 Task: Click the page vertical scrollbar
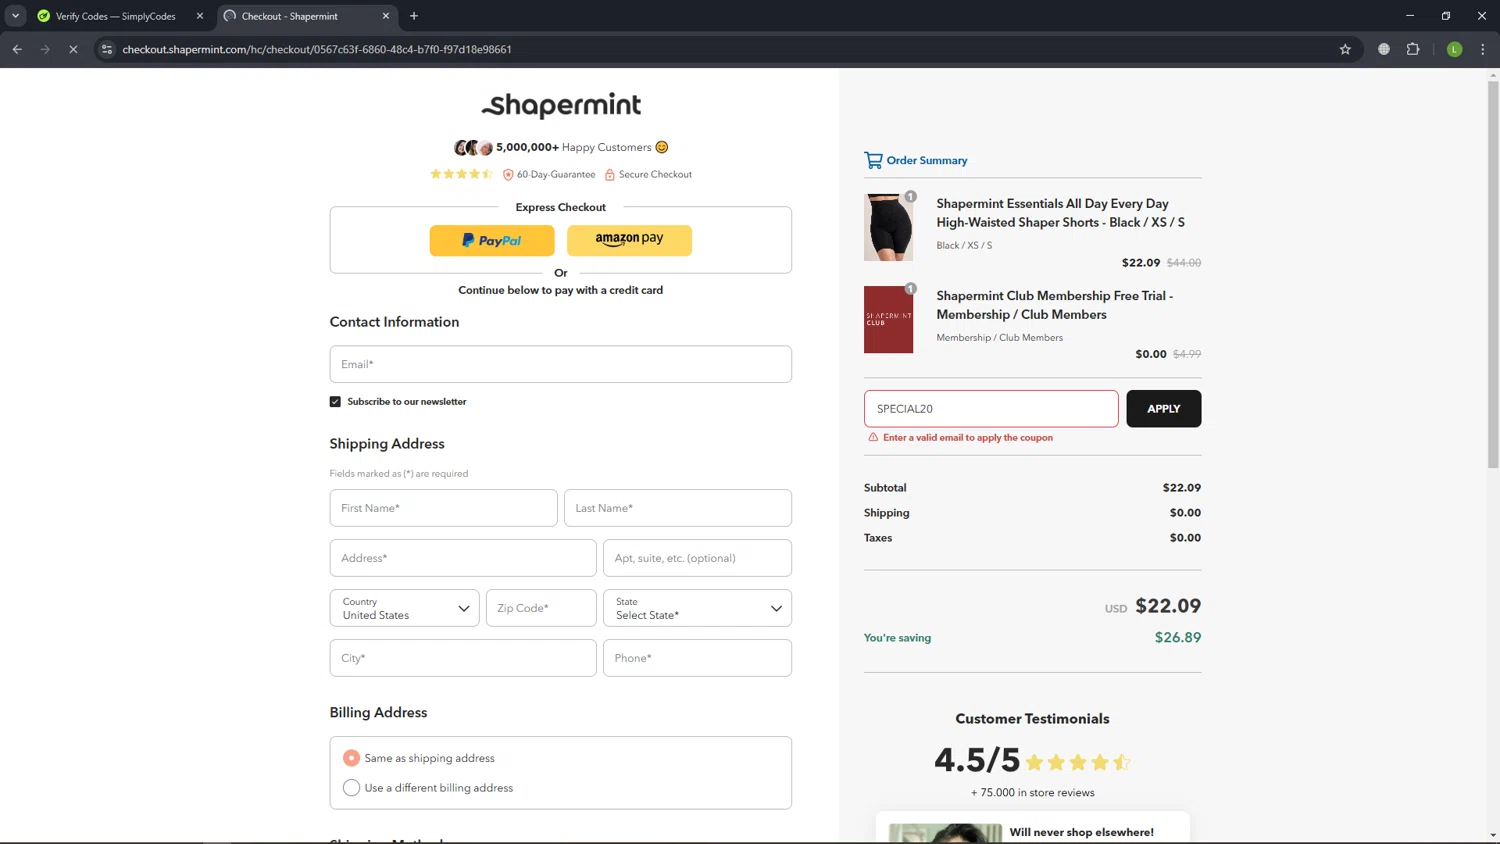point(1493,275)
